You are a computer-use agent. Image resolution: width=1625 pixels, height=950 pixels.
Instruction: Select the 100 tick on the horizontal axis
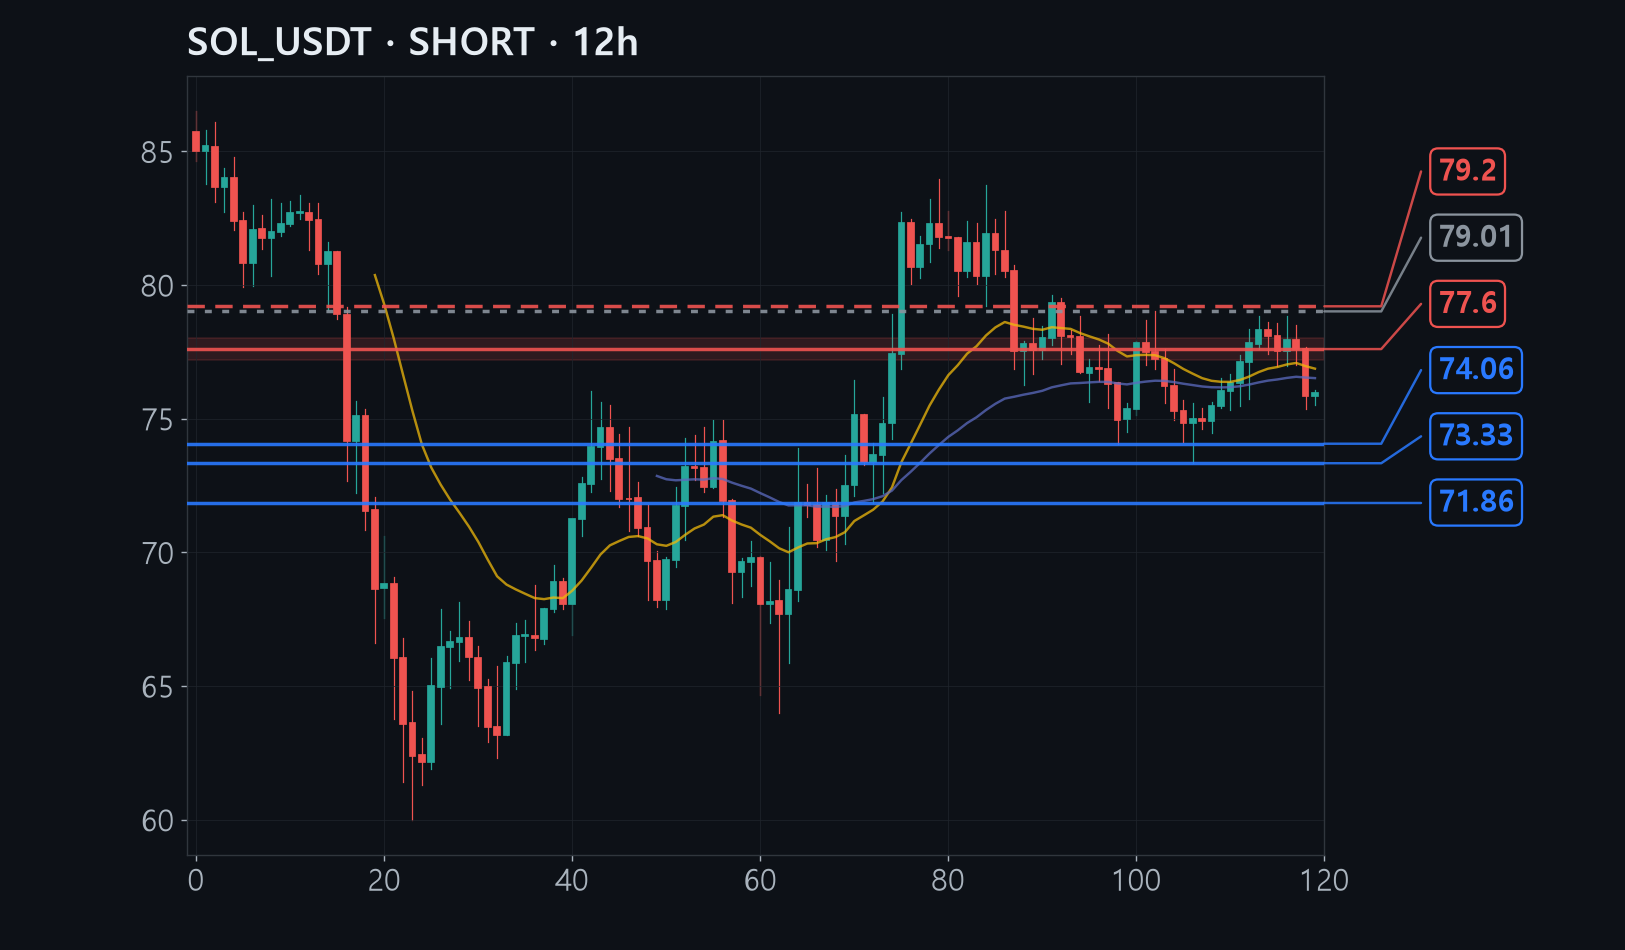pyautogui.click(x=1136, y=881)
